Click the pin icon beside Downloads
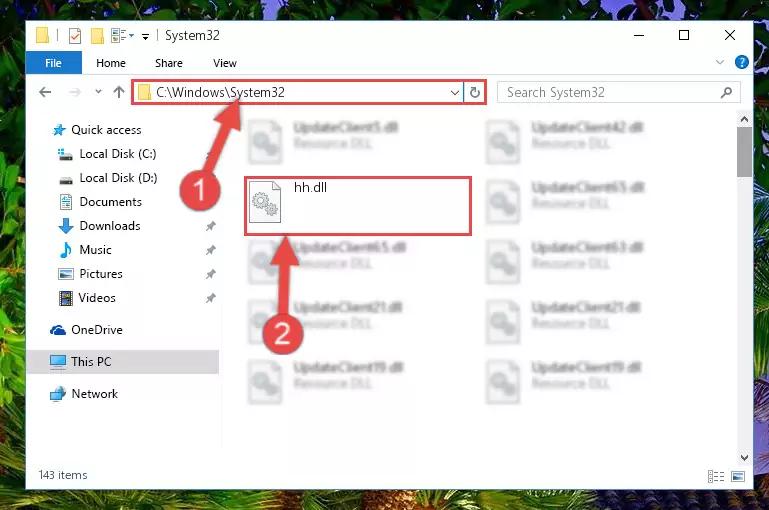The height and width of the screenshot is (510, 769). (x=210, y=226)
